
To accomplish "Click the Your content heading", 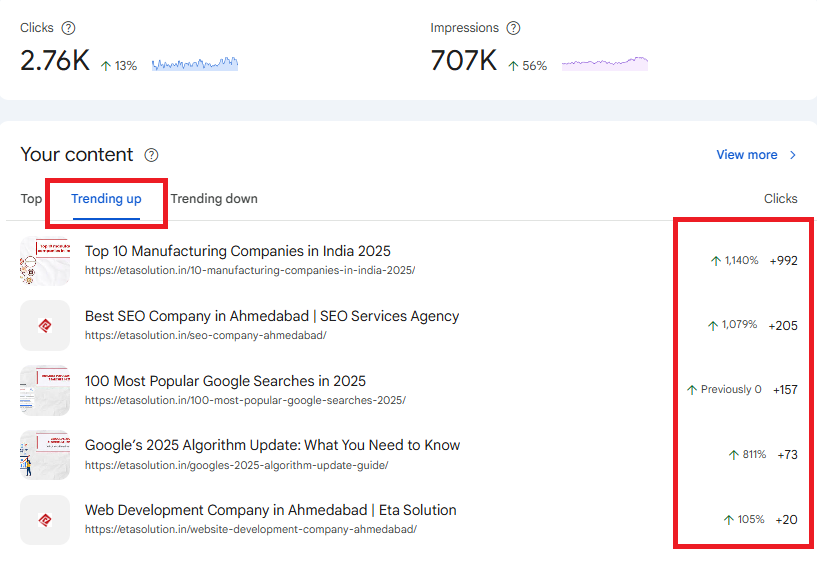I will (x=77, y=155).
